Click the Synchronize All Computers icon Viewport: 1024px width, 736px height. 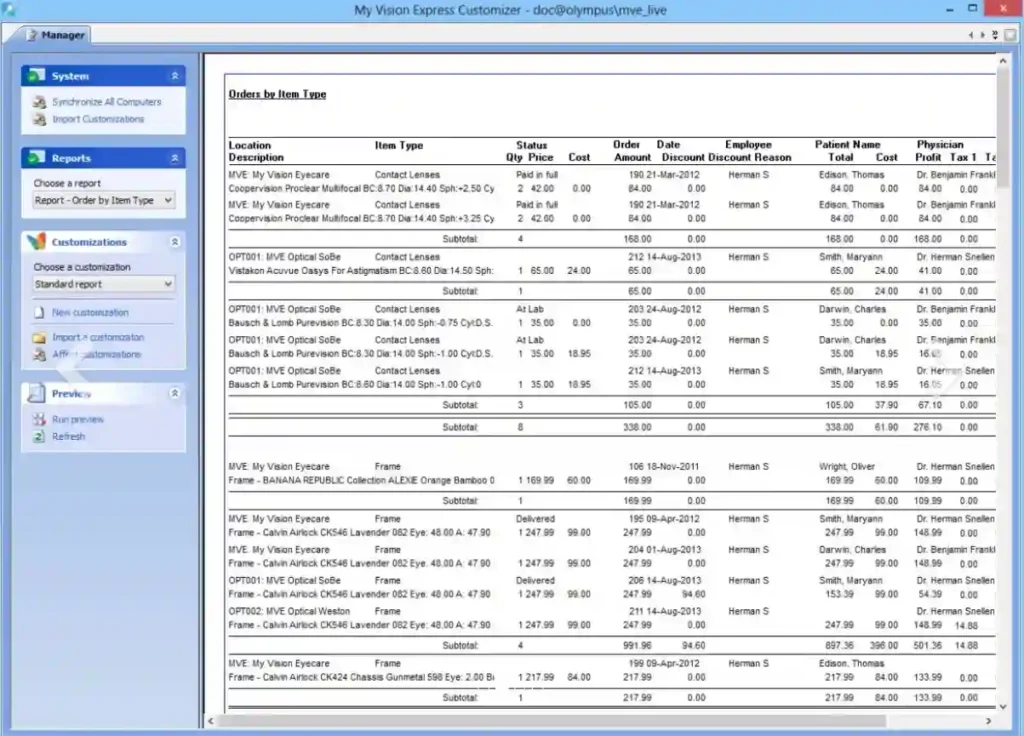click(40, 102)
